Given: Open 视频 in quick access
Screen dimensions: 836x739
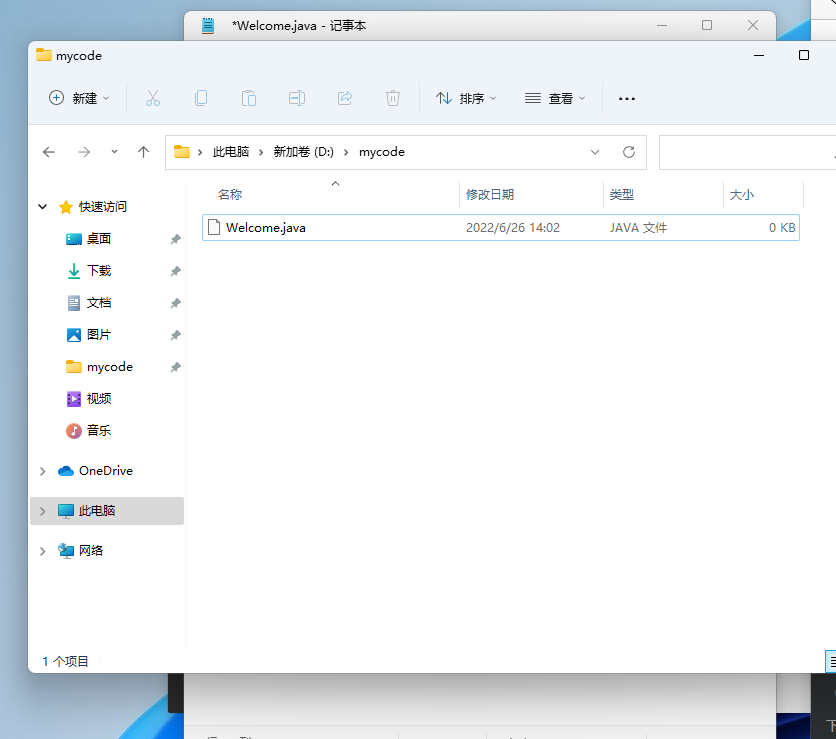Looking at the screenshot, I should point(99,398).
